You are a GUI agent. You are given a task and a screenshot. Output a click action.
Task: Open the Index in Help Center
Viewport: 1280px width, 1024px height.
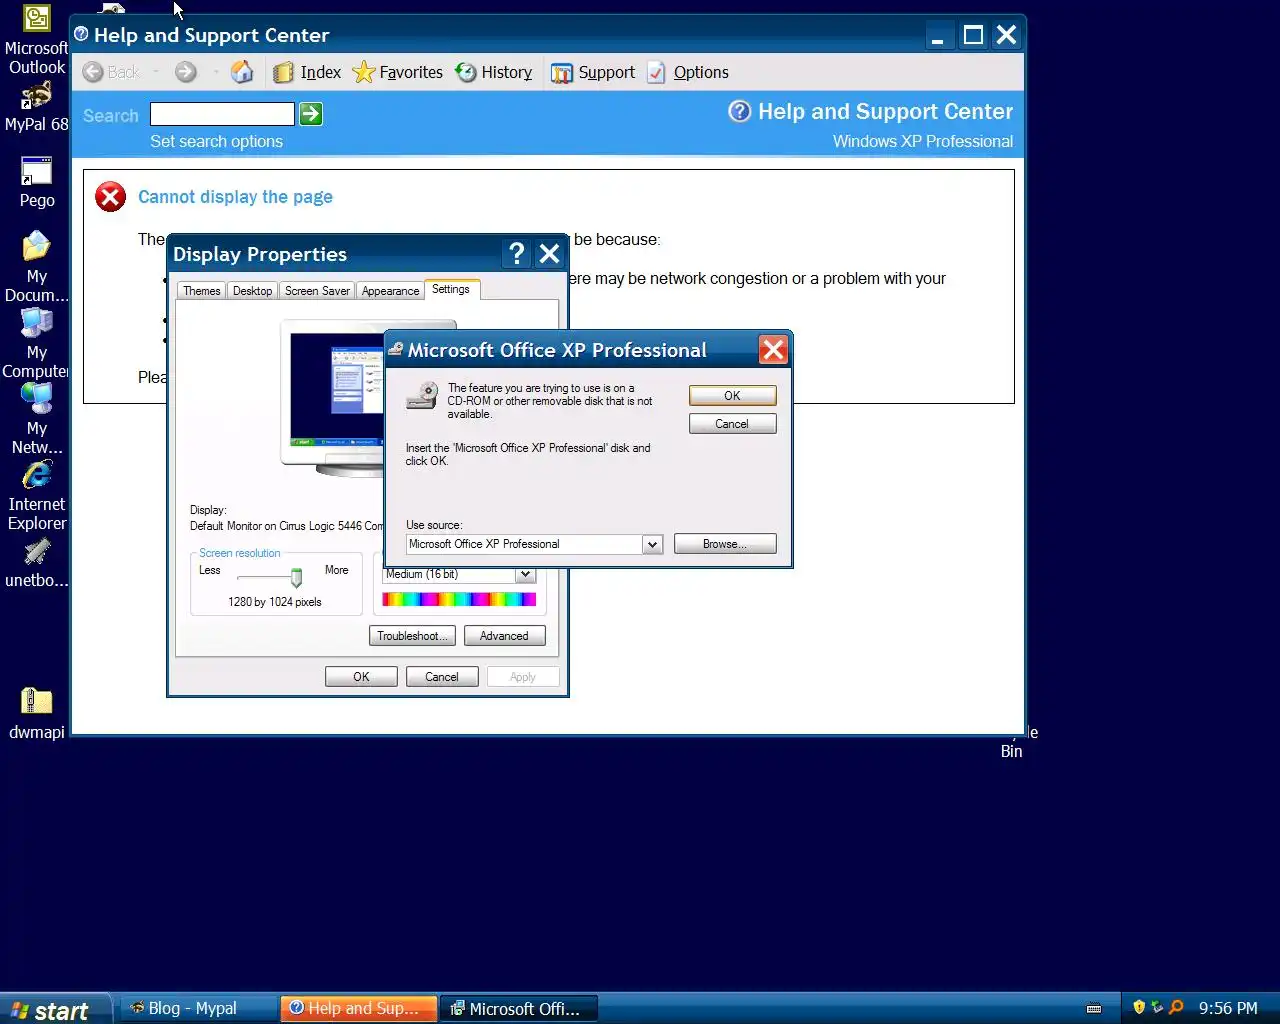point(307,72)
